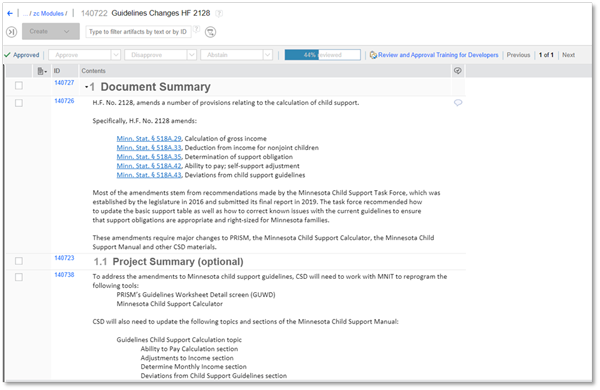Click the Approve button
600x390 pixels.
coord(80,55)
